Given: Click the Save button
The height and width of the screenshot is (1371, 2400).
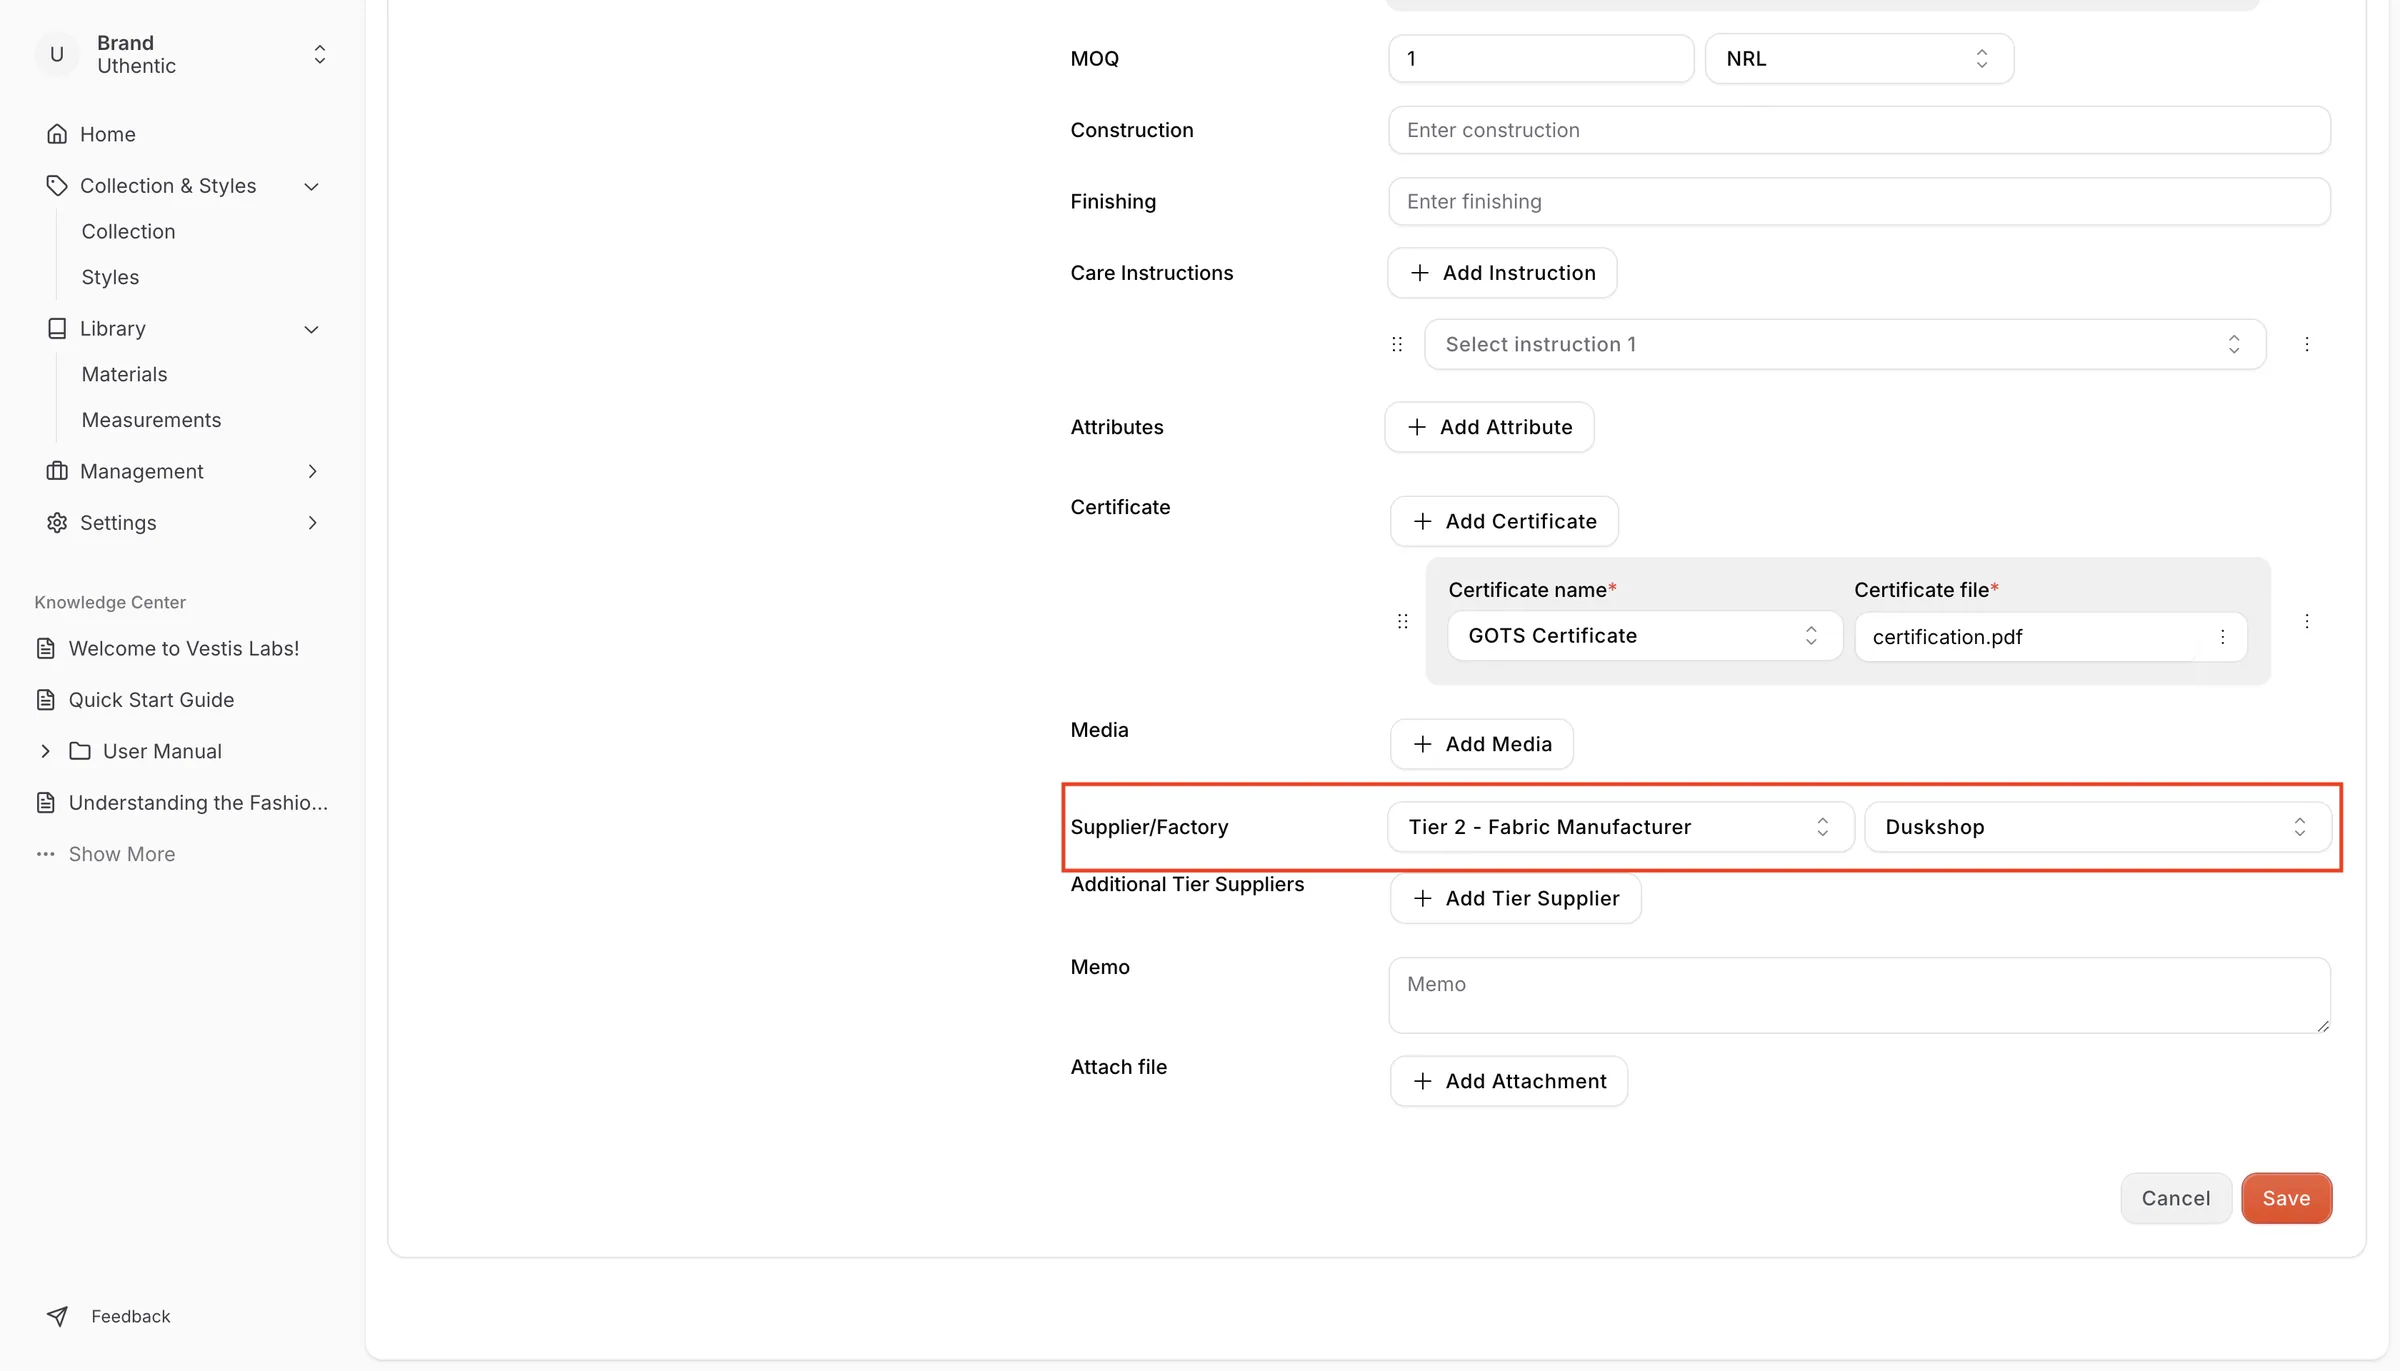Looking at the screenshot, I should 2287,1198.
